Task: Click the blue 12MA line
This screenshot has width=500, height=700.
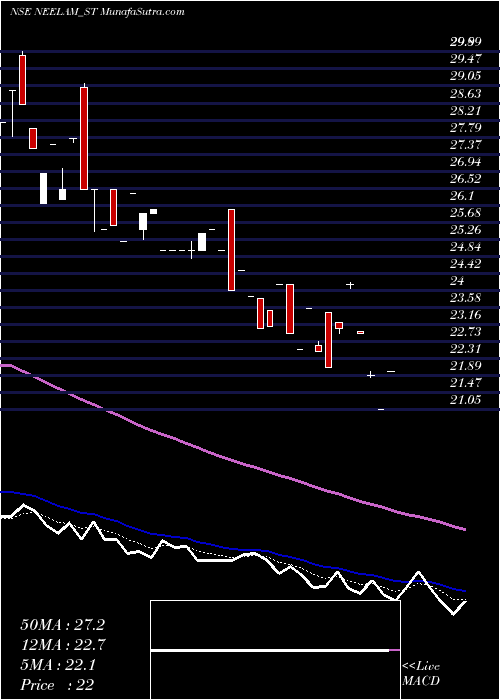Action: (232, 548)
